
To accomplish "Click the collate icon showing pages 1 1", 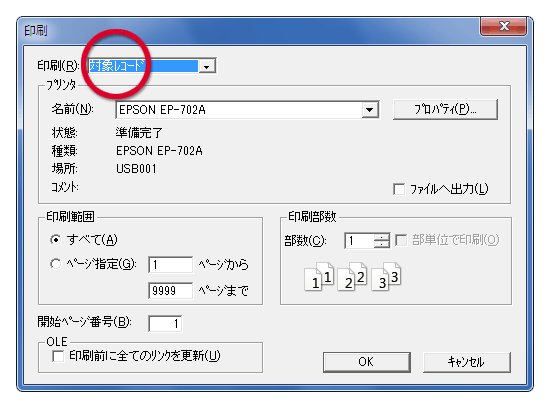I will 319,276.
